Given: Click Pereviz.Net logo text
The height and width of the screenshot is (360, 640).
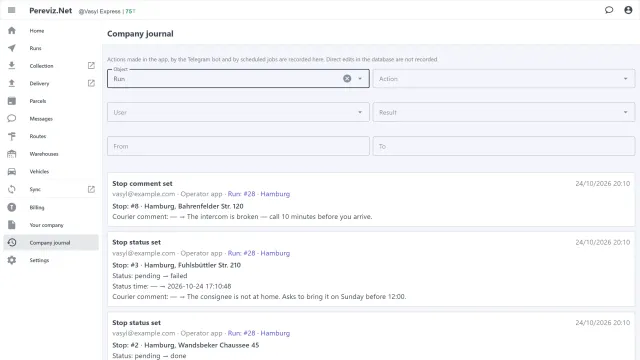Looking at the screenshot, I should (51, 11).
